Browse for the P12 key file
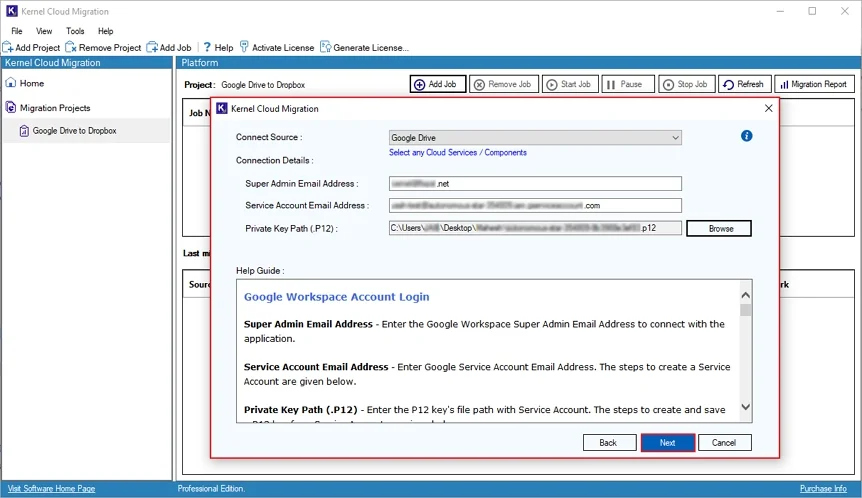 [719, 229]
